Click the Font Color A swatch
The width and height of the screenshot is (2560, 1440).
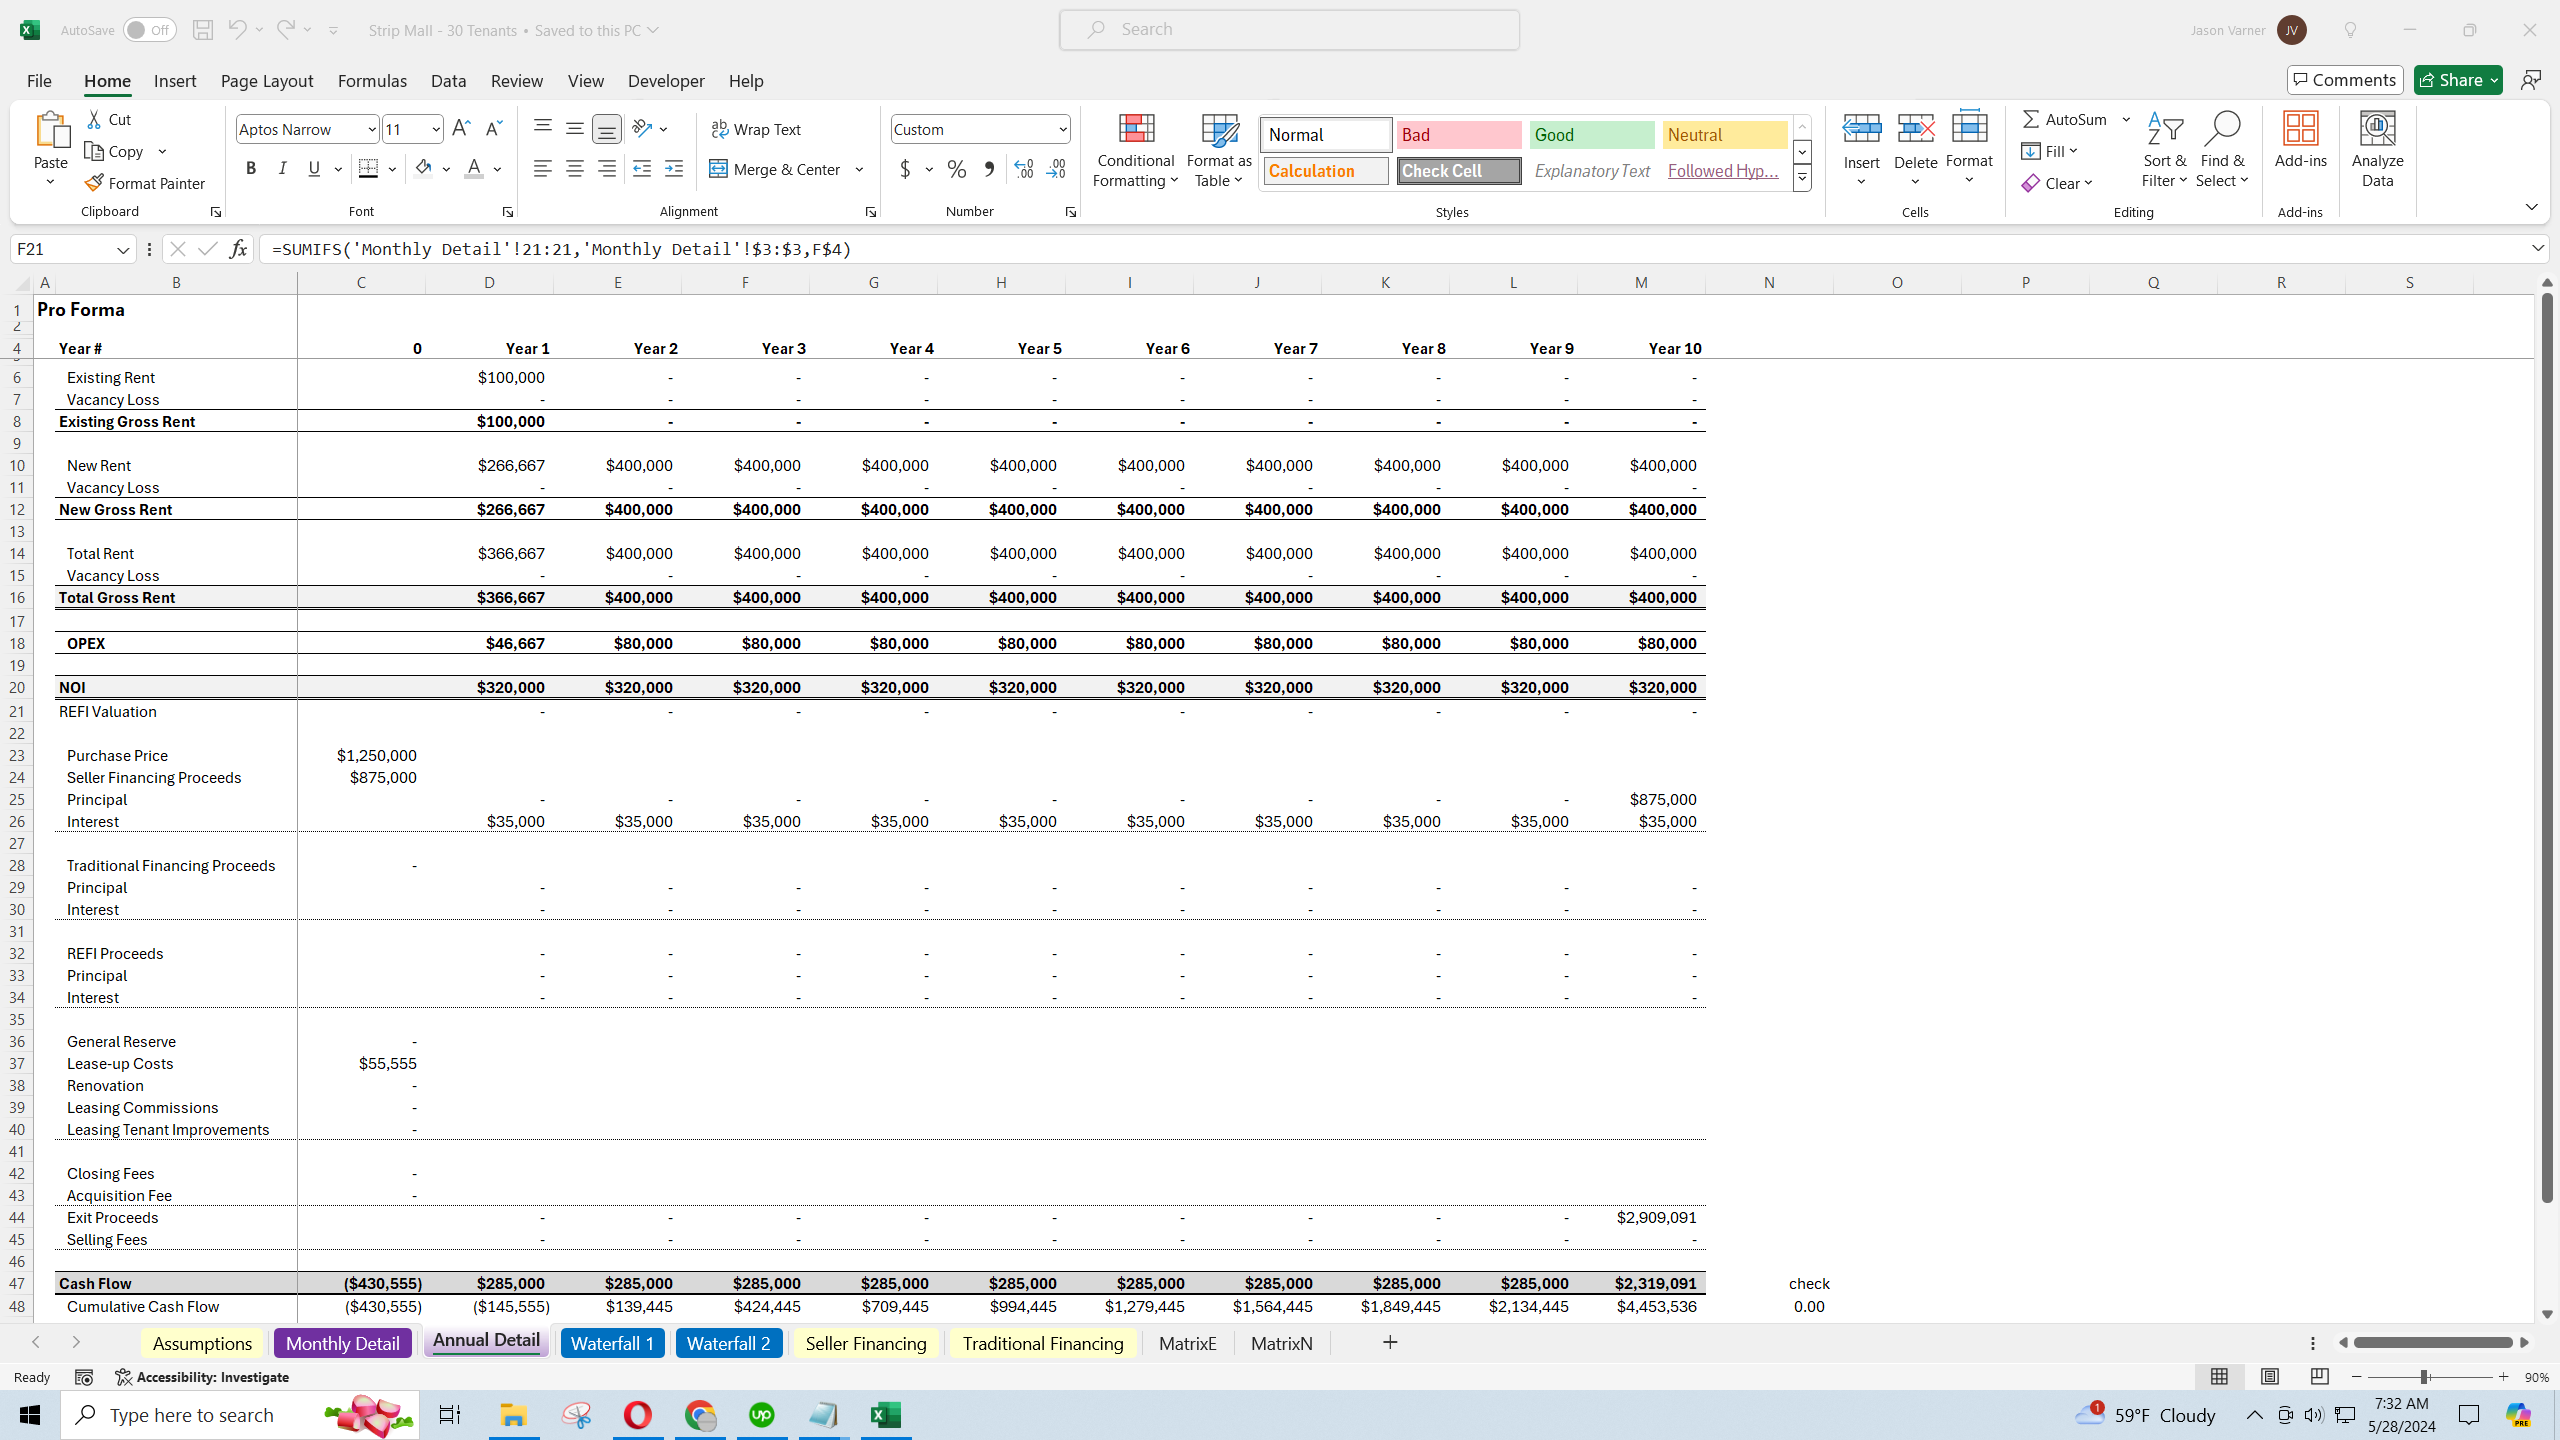[474, 168]
